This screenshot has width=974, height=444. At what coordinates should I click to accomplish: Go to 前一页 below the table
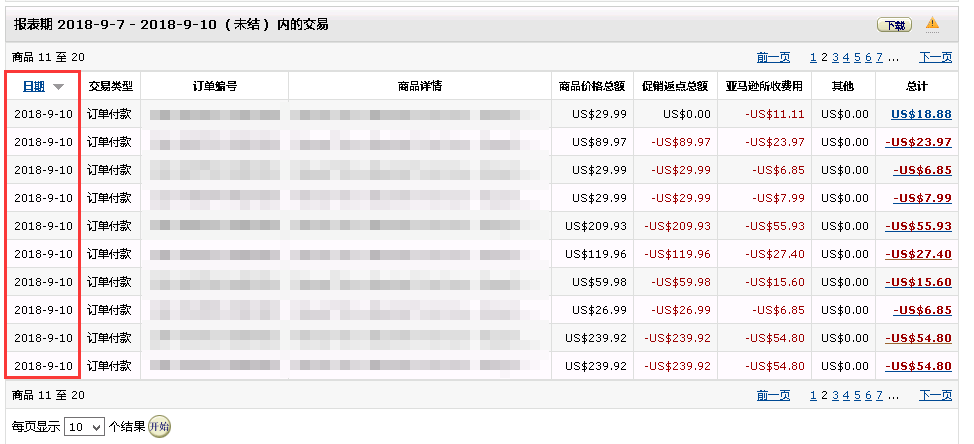pyautogui.click(x=773, y=395)
